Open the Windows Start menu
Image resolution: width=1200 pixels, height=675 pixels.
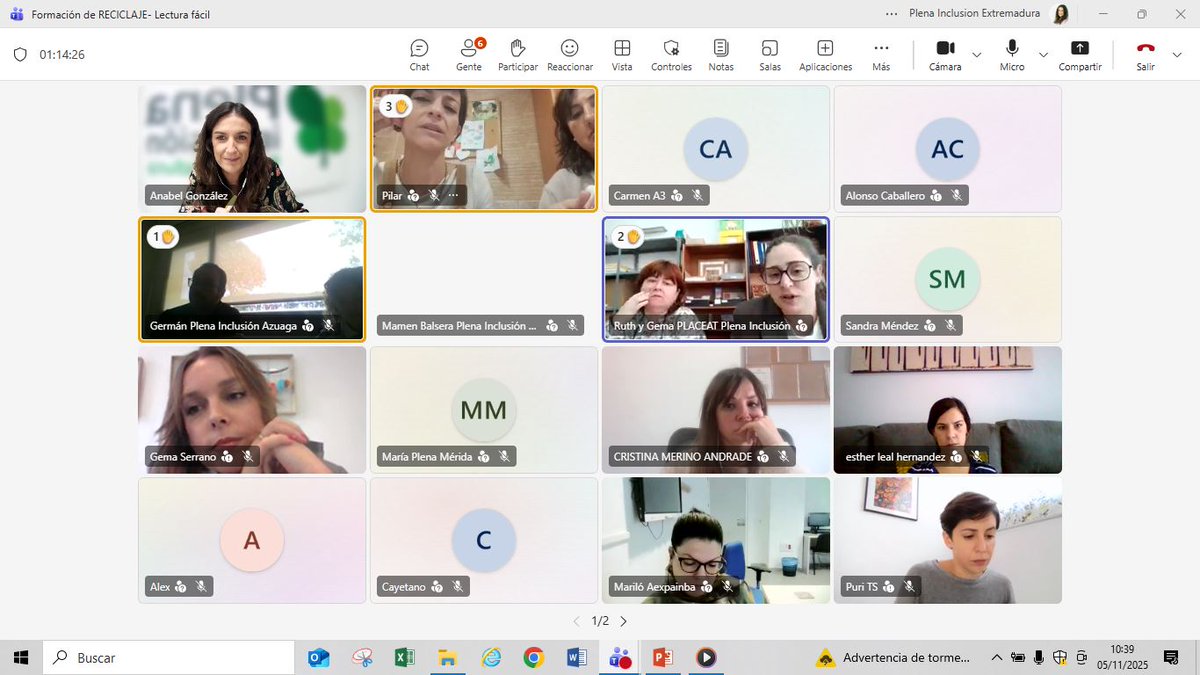pyautogui.click(x=20, y=657)
